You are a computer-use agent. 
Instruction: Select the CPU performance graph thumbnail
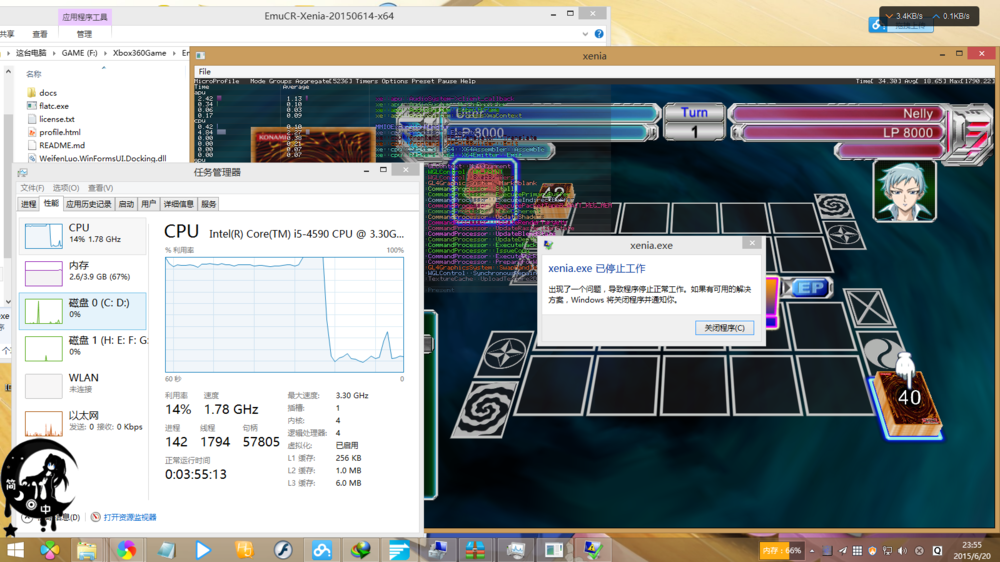(x=43, y=235)
